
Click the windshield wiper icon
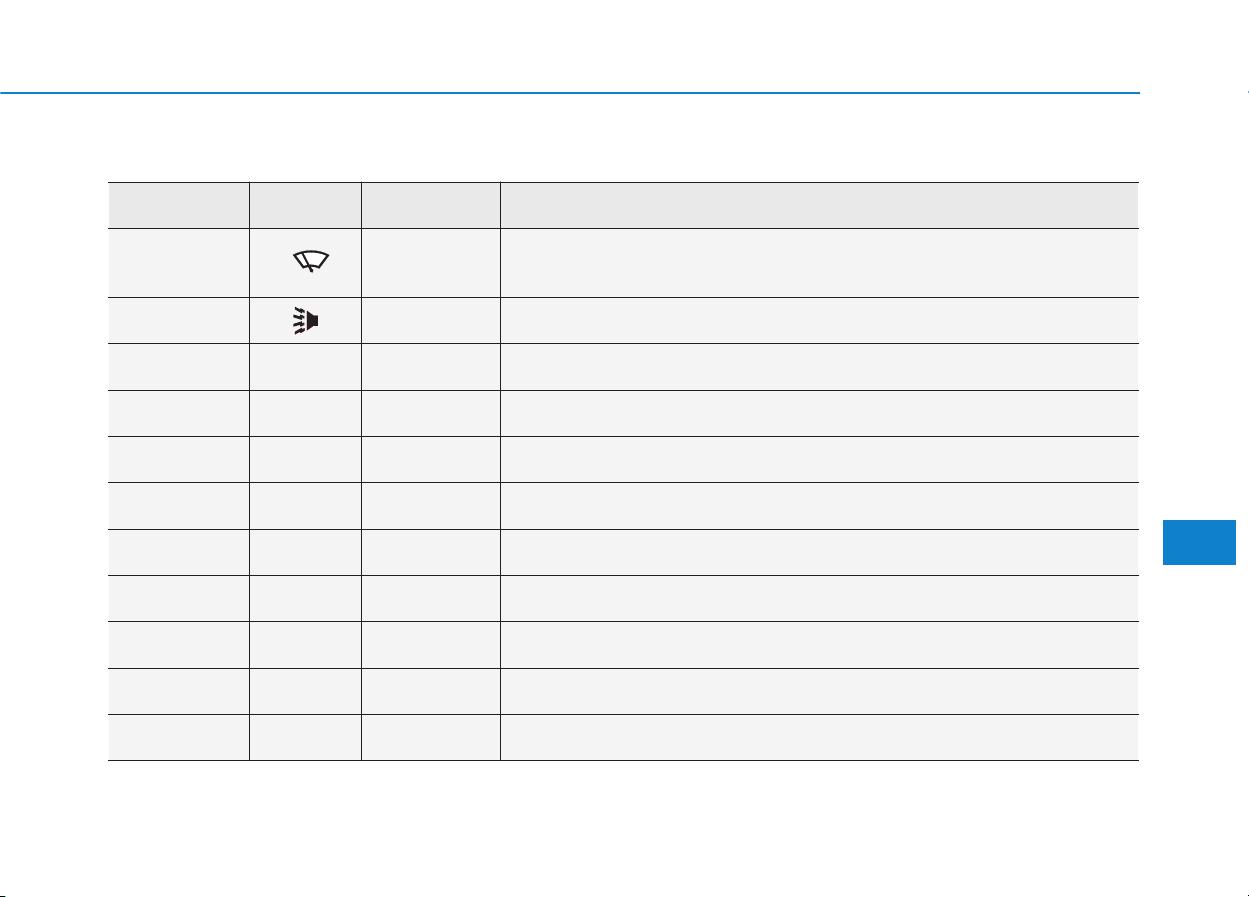[307, 263]
